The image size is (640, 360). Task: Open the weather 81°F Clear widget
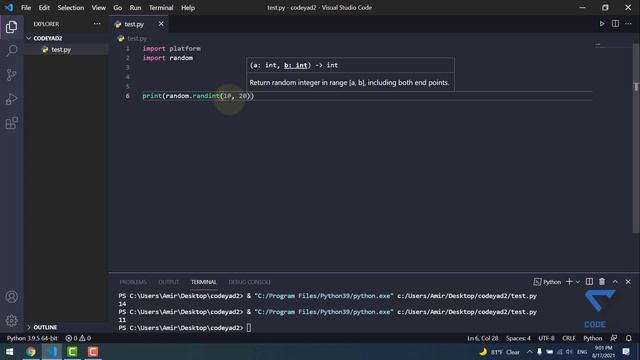tap(500, 352)
